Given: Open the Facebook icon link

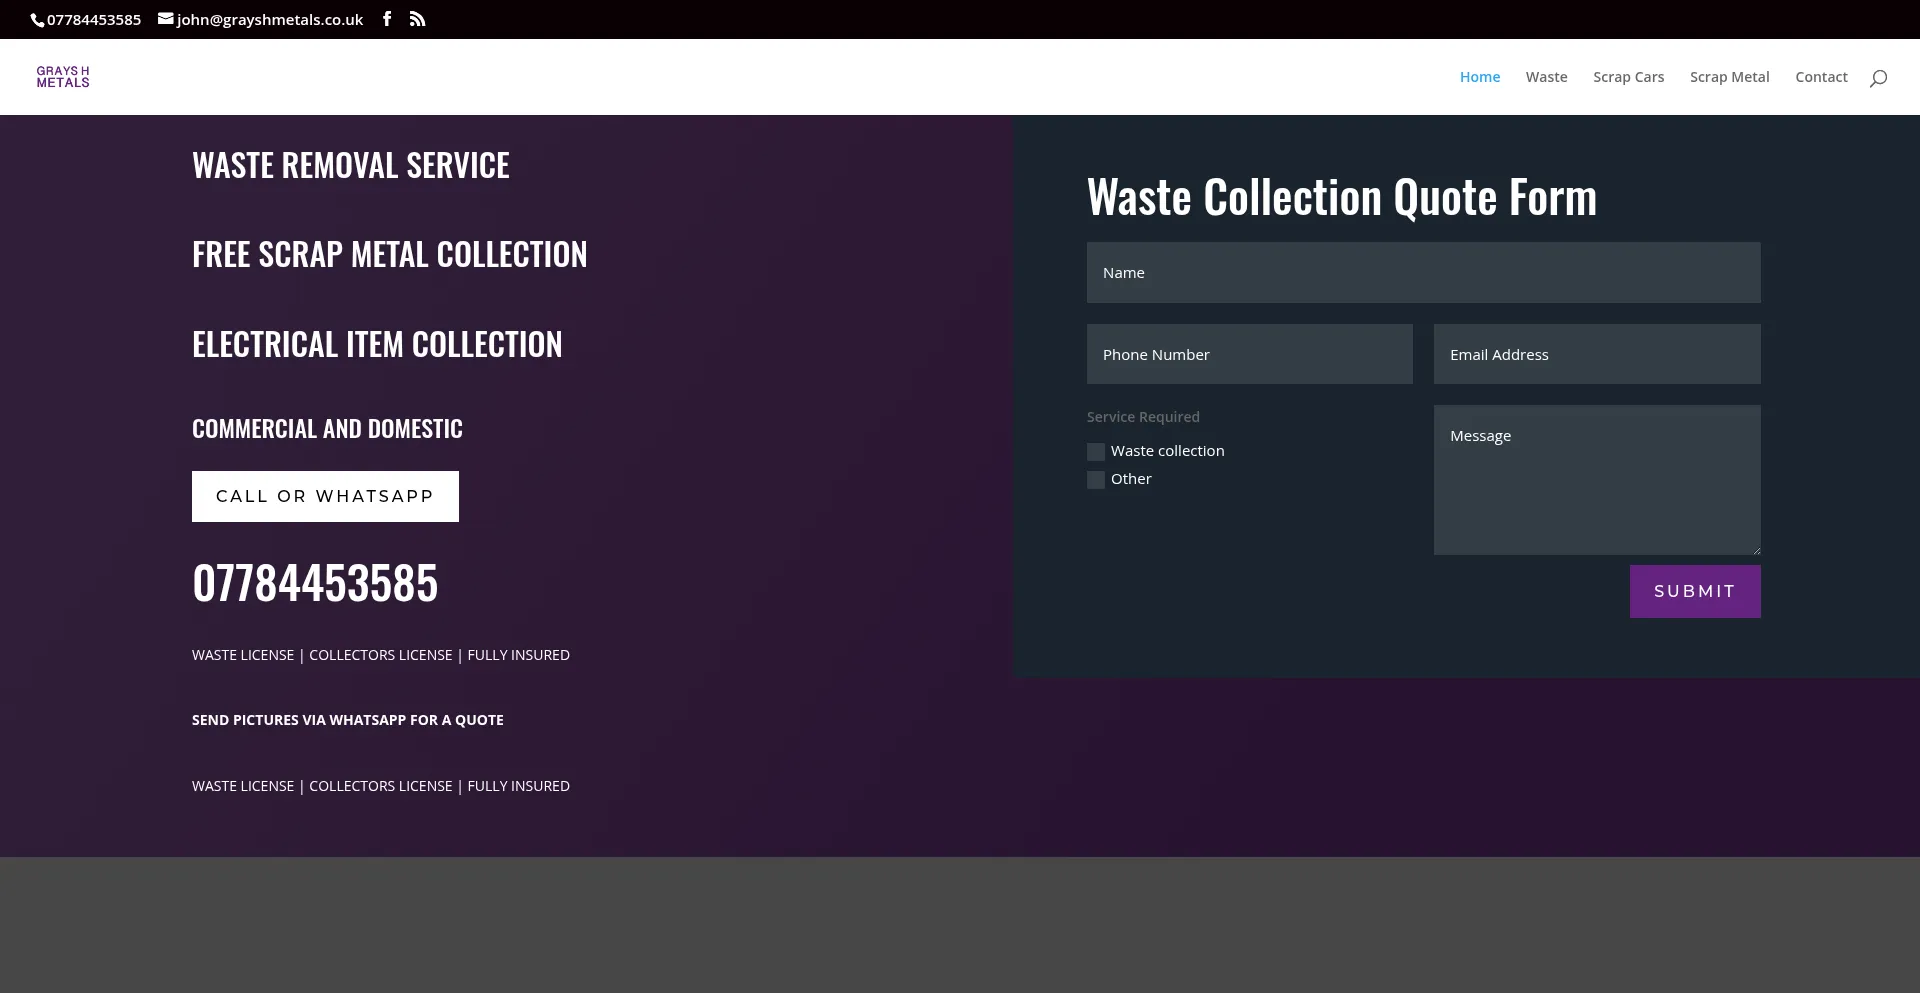Looking at the screenshot, I should [x=387, y=19].
